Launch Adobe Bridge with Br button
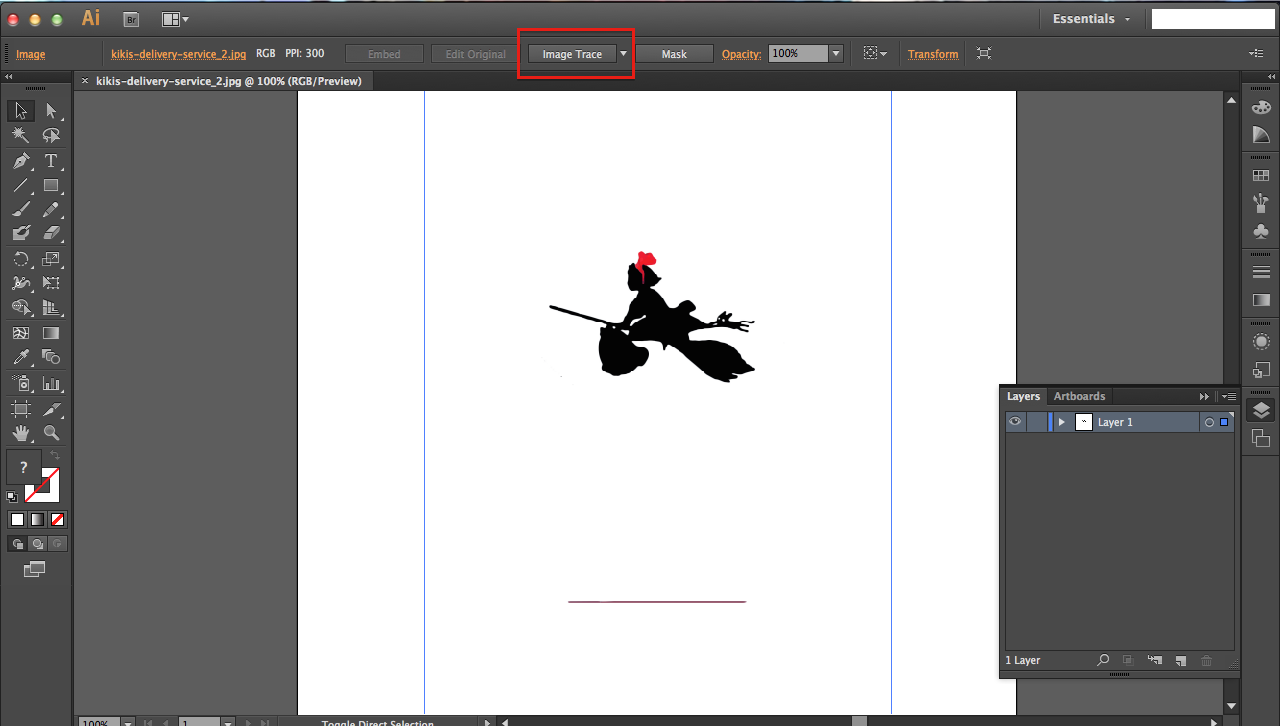Screen dimensions: 1280x726 pyautogui.click(x=130, y=19)
